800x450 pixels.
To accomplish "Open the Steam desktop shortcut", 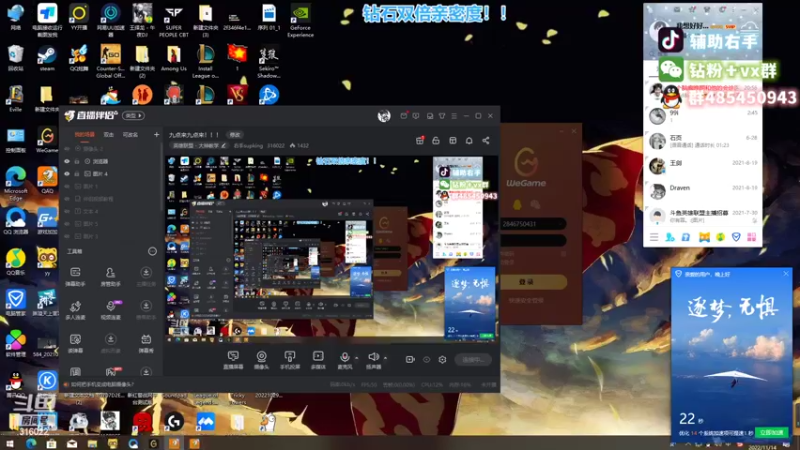I will [47, 58].
